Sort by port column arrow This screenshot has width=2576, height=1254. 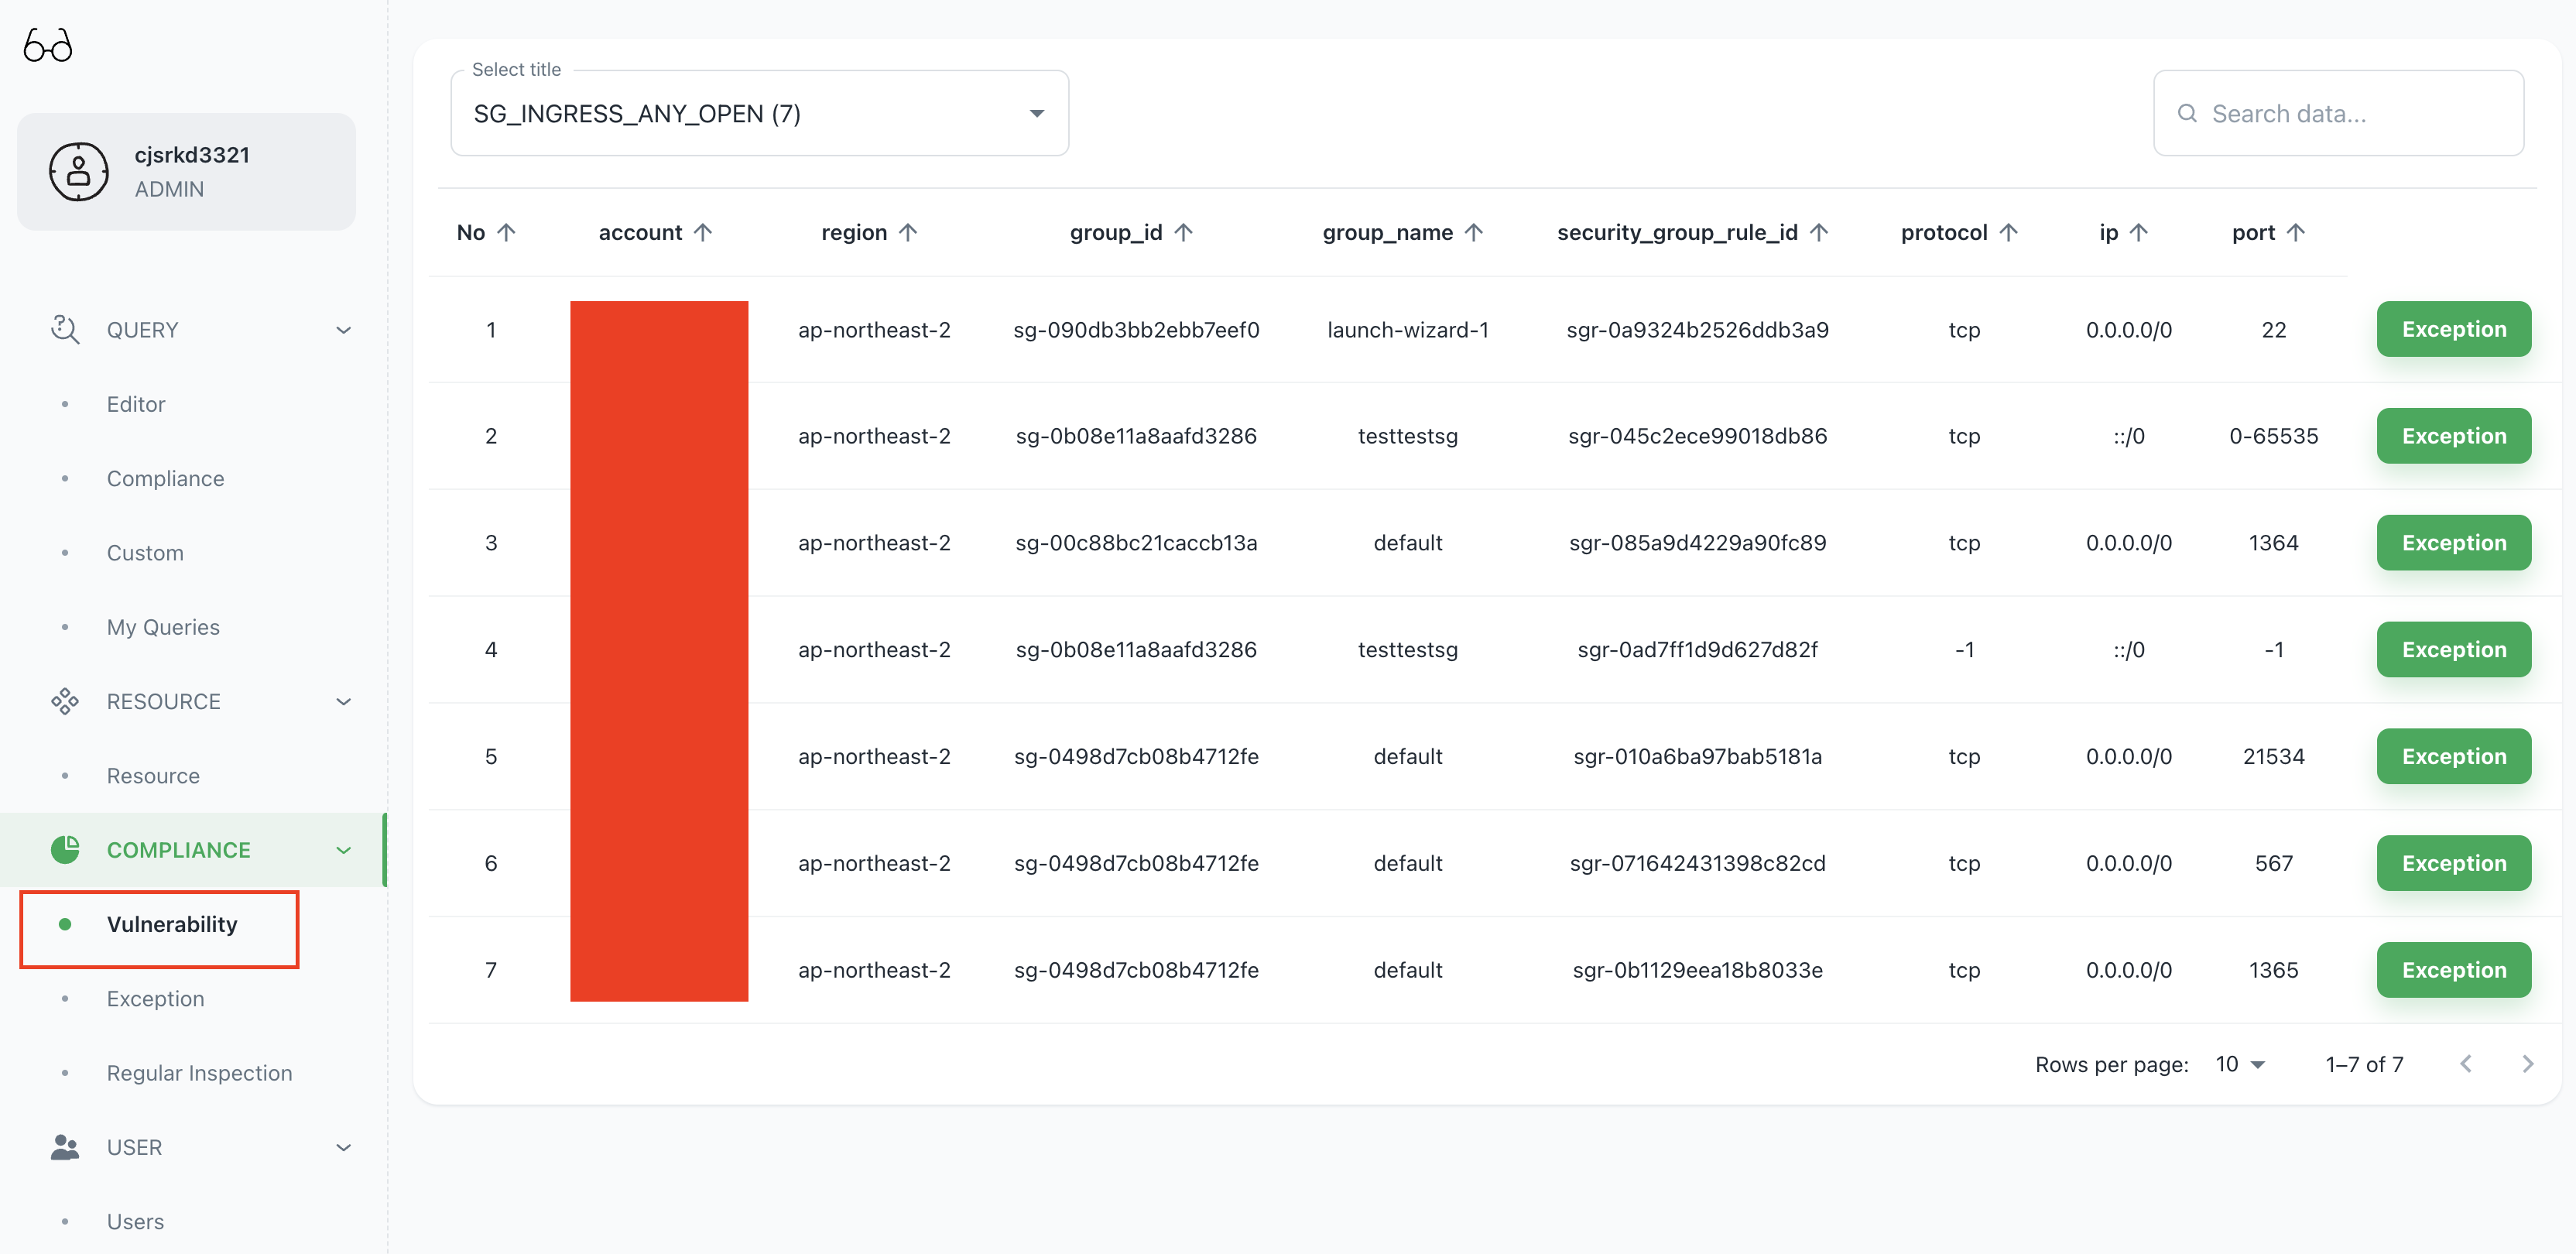point(2296,232)
